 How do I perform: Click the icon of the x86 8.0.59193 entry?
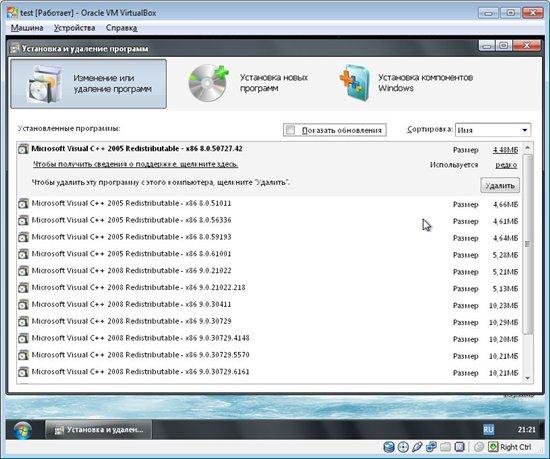point(23,237)
